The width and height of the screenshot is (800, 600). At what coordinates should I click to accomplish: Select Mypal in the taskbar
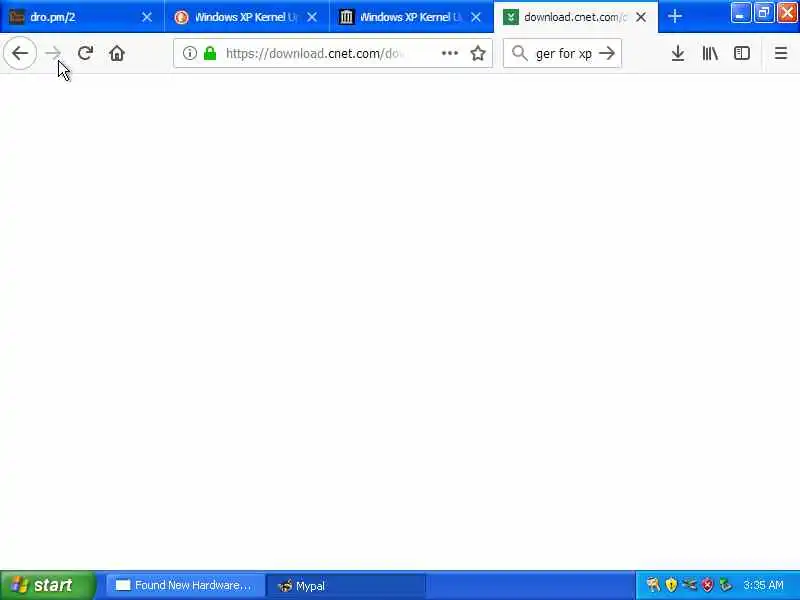346,585
